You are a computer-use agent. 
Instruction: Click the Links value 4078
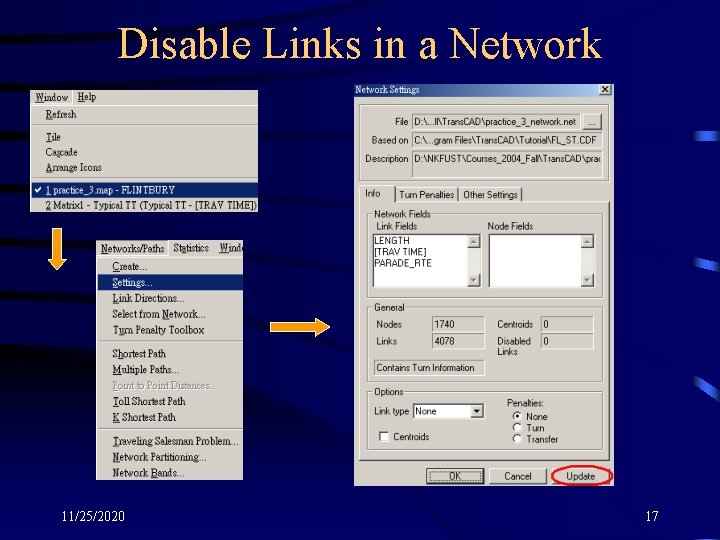(458, 341)
